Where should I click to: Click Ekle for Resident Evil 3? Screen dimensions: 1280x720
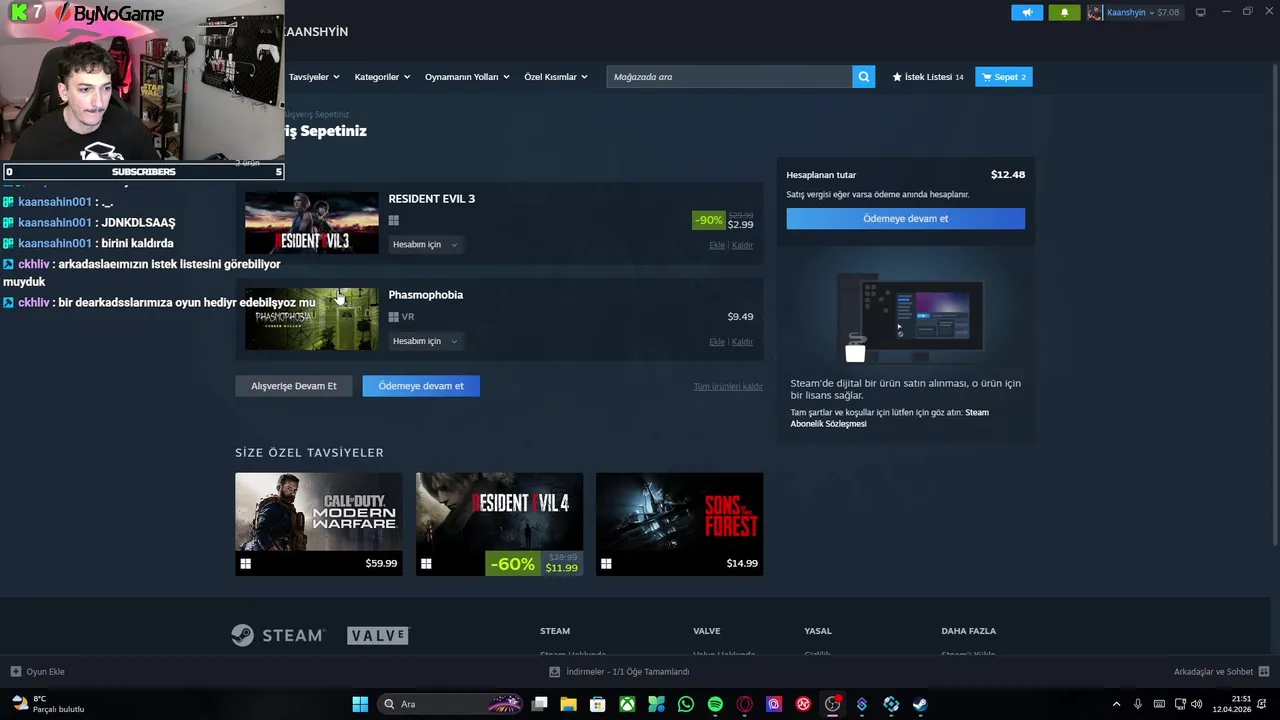(716, 245)
